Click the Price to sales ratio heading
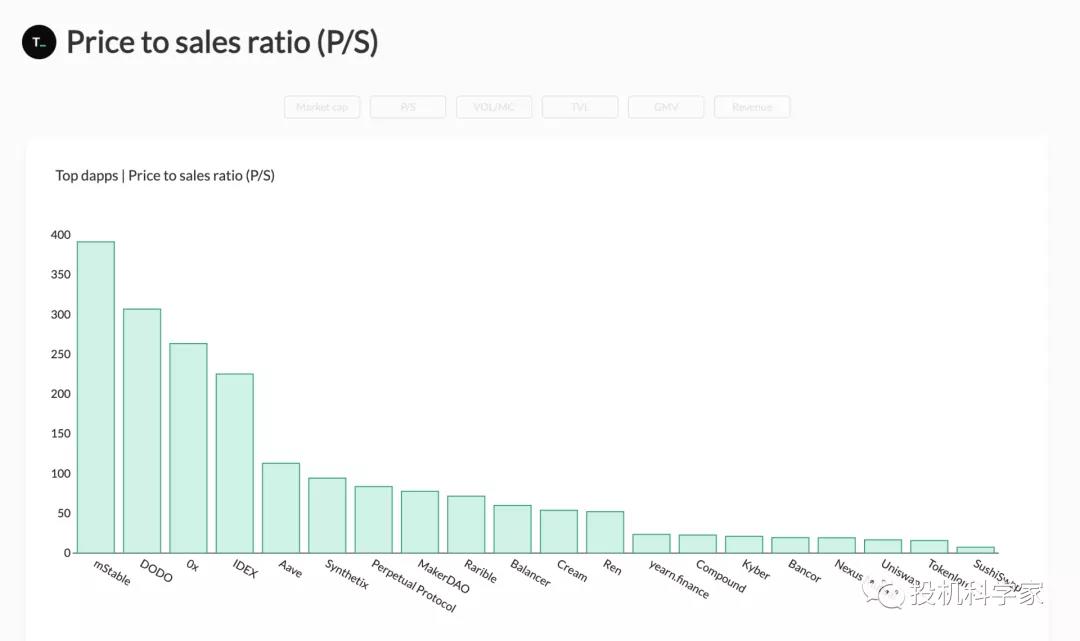The width and height of the screenshot is (1080, 641). [x=222, y=42]
